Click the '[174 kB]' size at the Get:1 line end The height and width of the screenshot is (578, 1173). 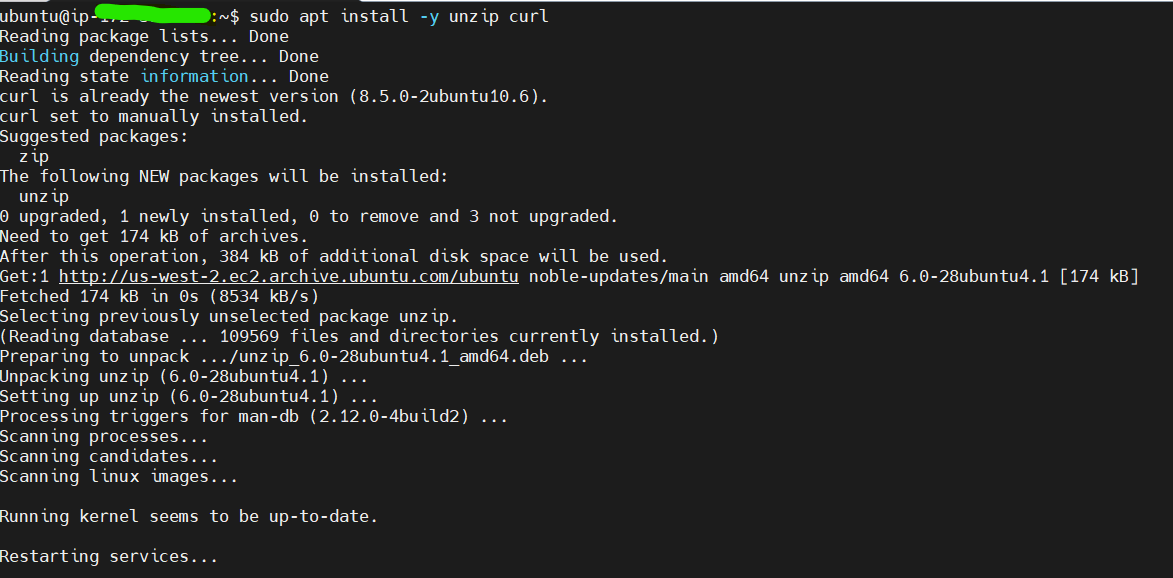pyautogui.click(x=1099, y=277)
